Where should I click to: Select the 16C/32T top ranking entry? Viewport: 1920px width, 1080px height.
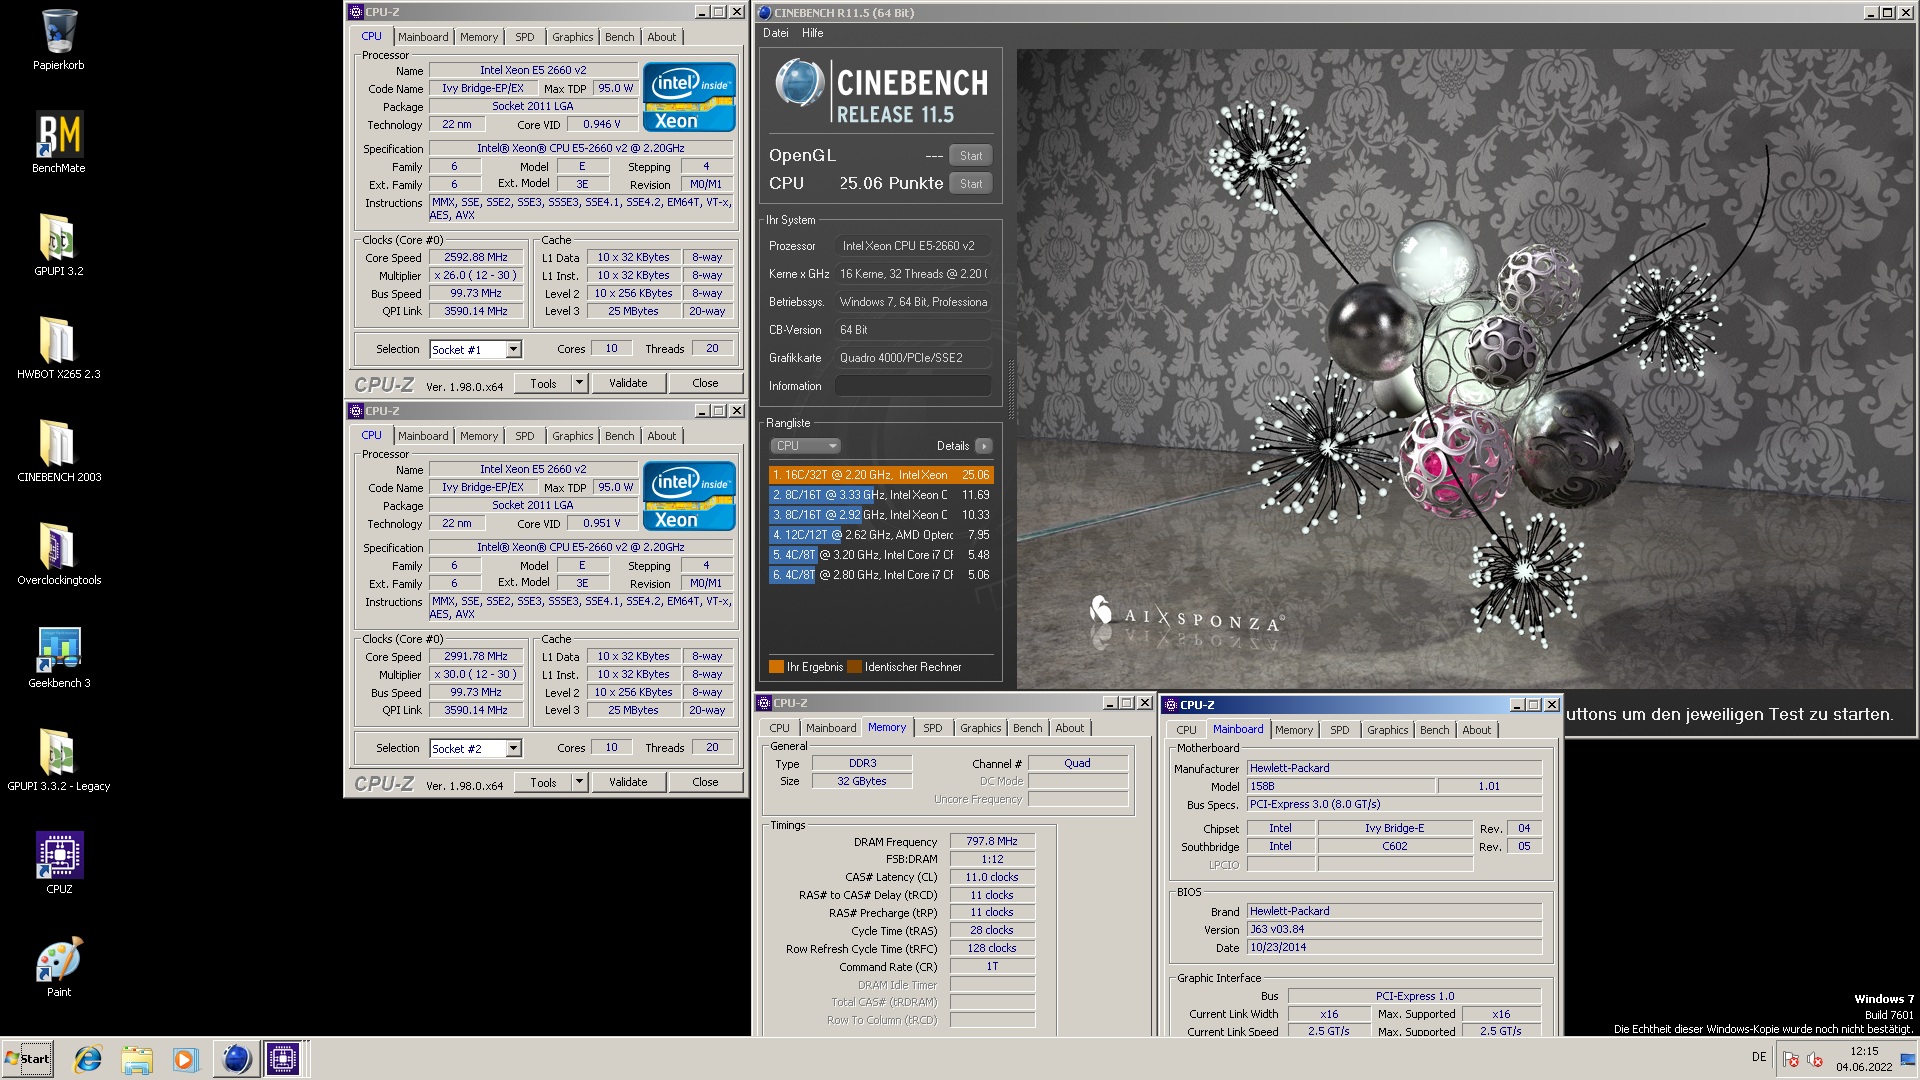pos(881,475)
